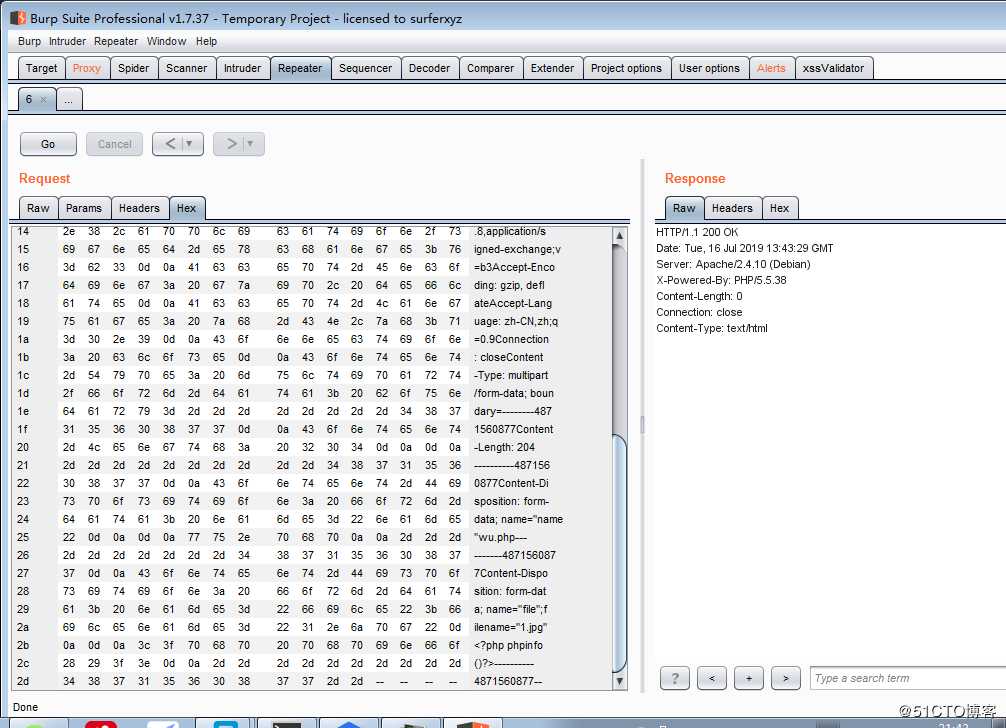Click the Go button to send the request
The image size is (1006, 728).
(48, 144)
